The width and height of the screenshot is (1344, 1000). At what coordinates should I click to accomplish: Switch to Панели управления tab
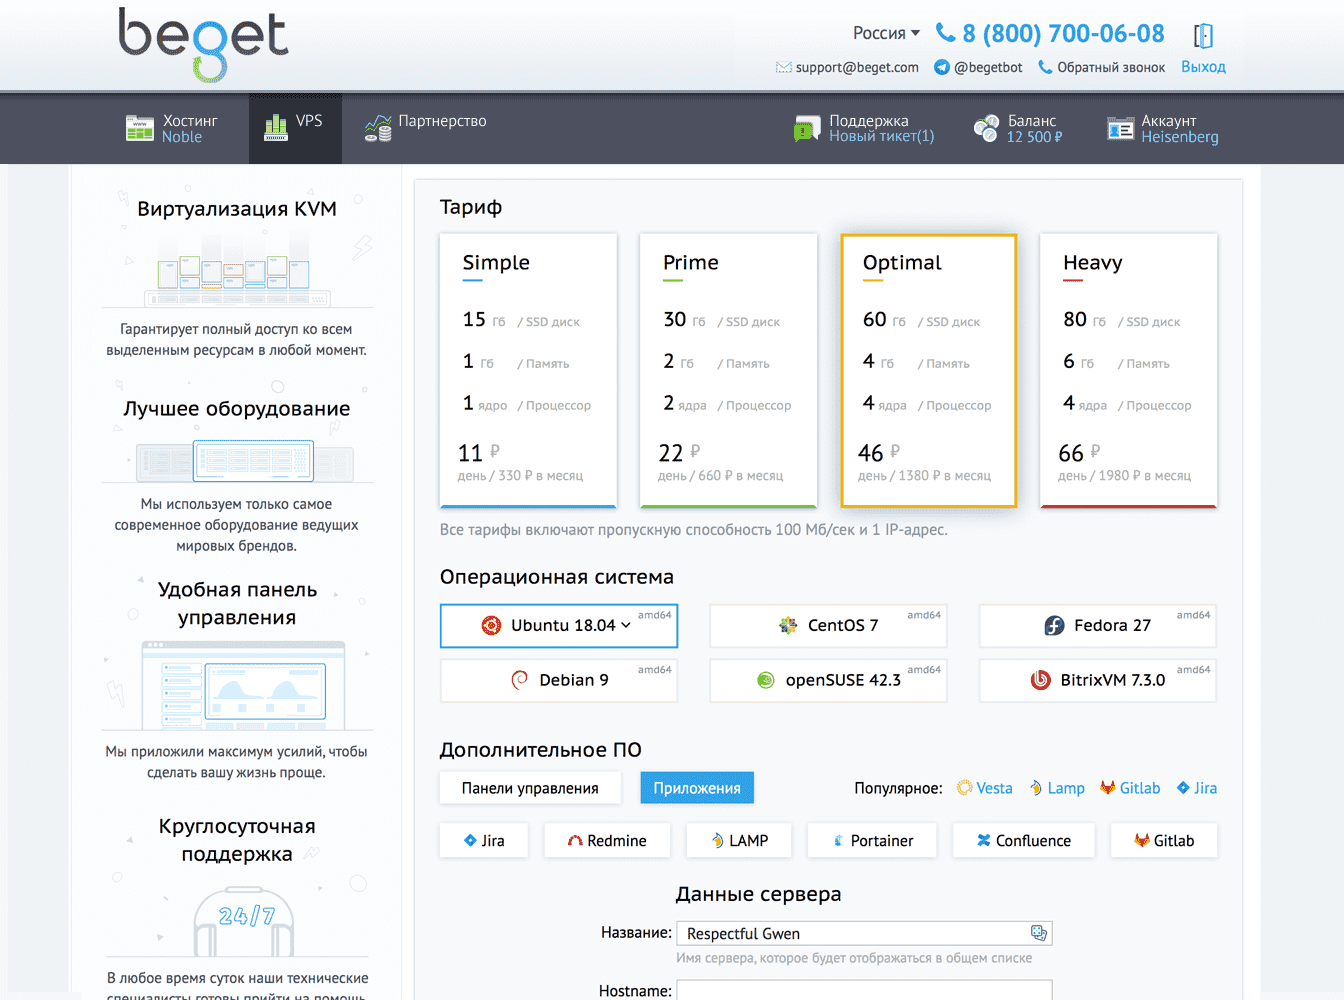pos(530,788)
